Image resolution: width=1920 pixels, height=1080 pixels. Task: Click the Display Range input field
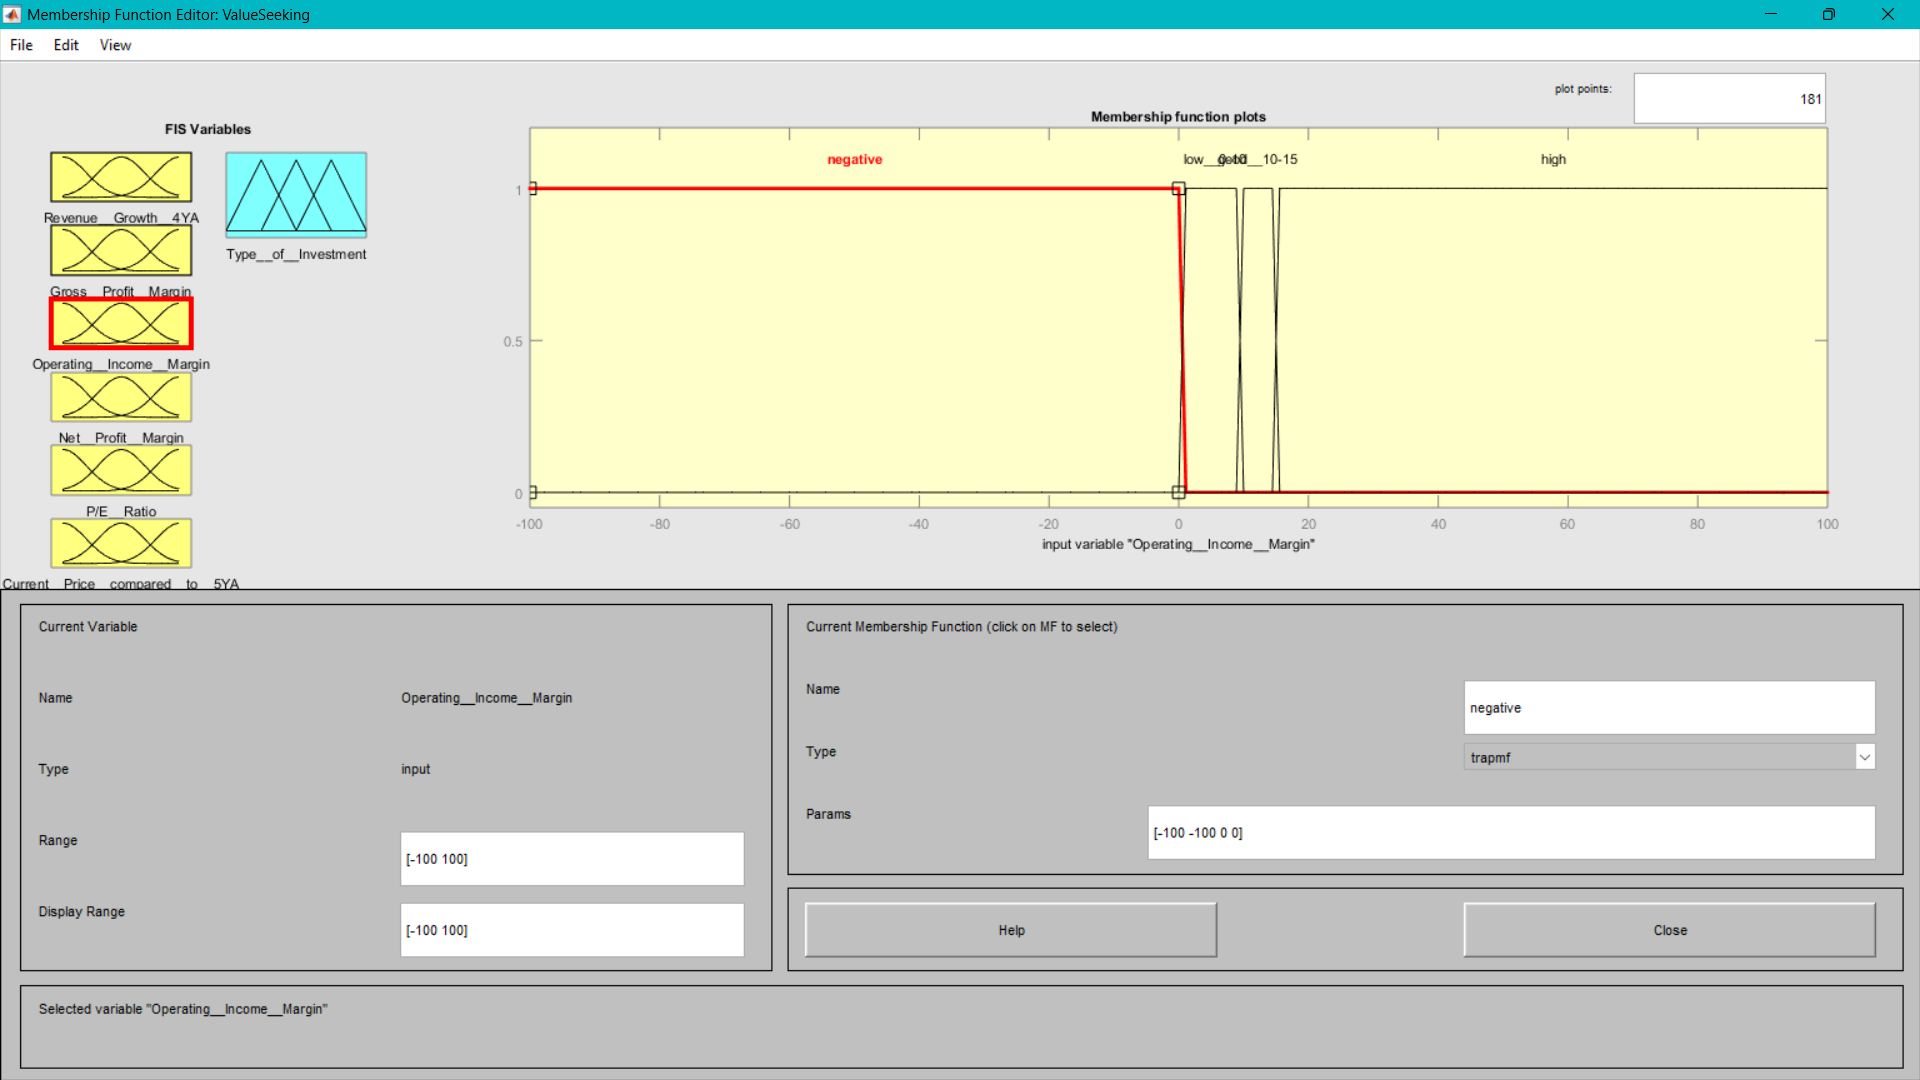[x=572, y=929]
